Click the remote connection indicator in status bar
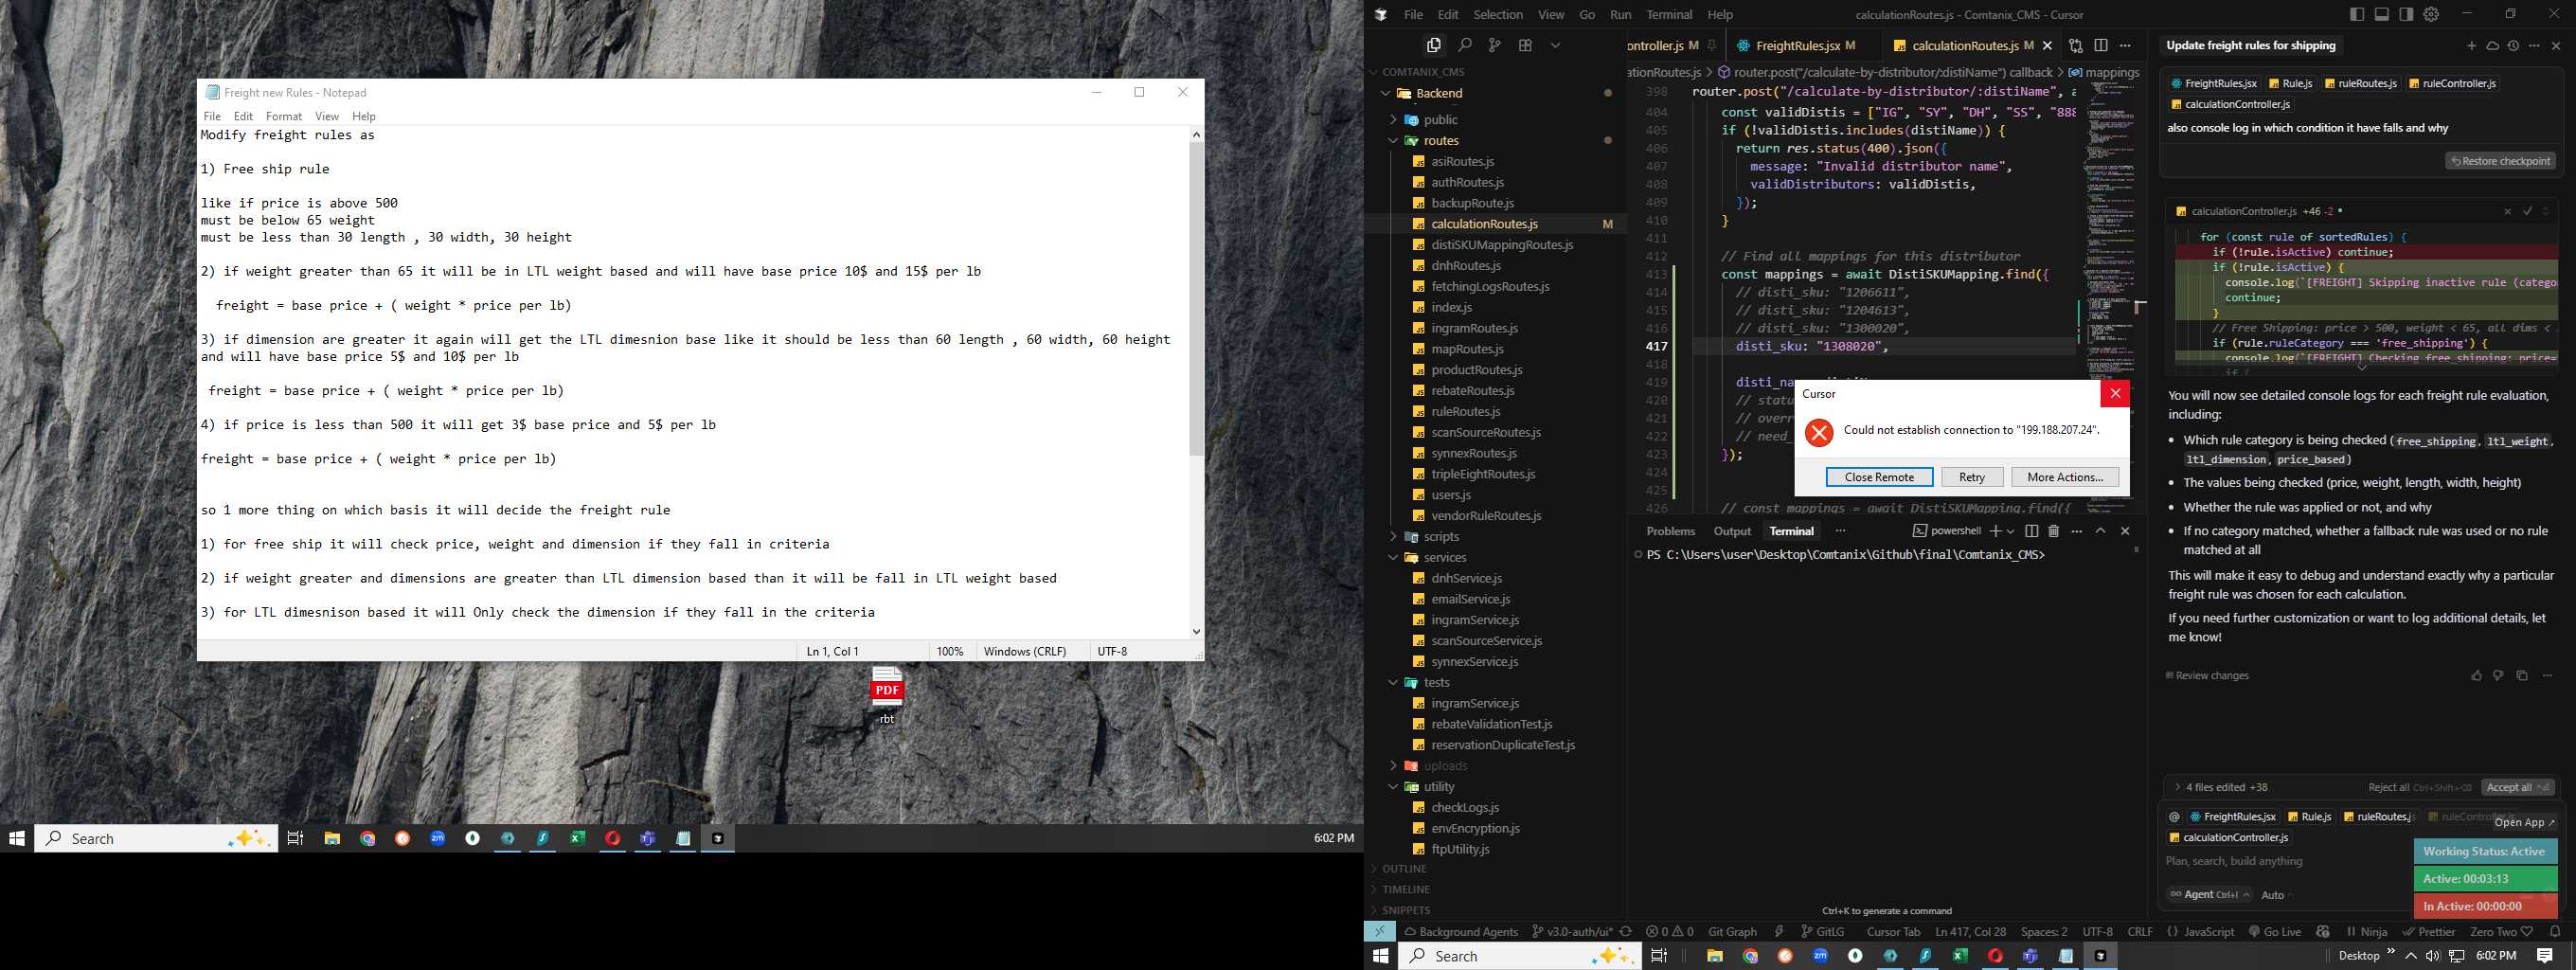This screenshot has height=970, width=2576. coord(1379,931)
